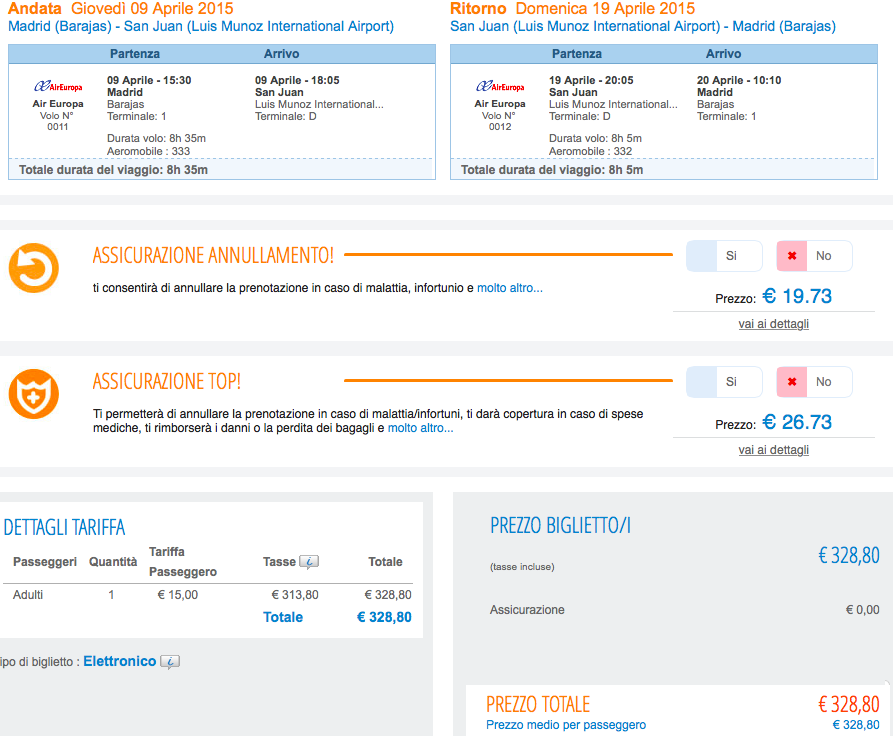
Task: Click the 'Durata volo: 8h 35m' text
Action: tap(157, 138)
